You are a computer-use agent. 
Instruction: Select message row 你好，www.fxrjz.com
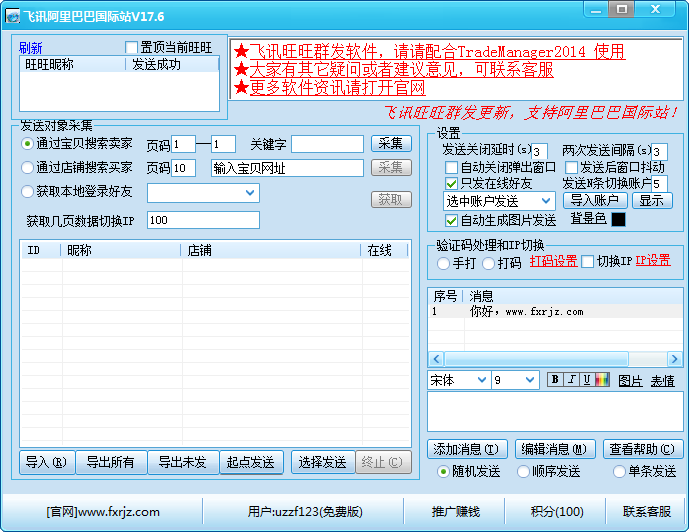(x=555, y=311)
